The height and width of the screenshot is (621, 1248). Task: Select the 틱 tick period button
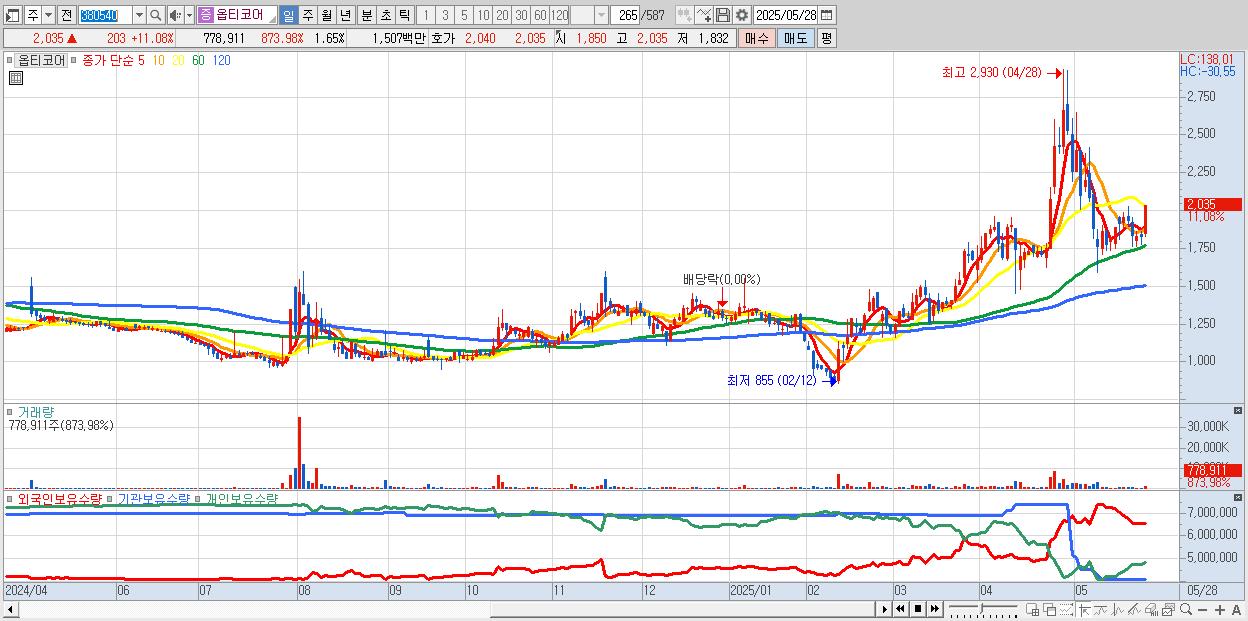pos(404,15)
